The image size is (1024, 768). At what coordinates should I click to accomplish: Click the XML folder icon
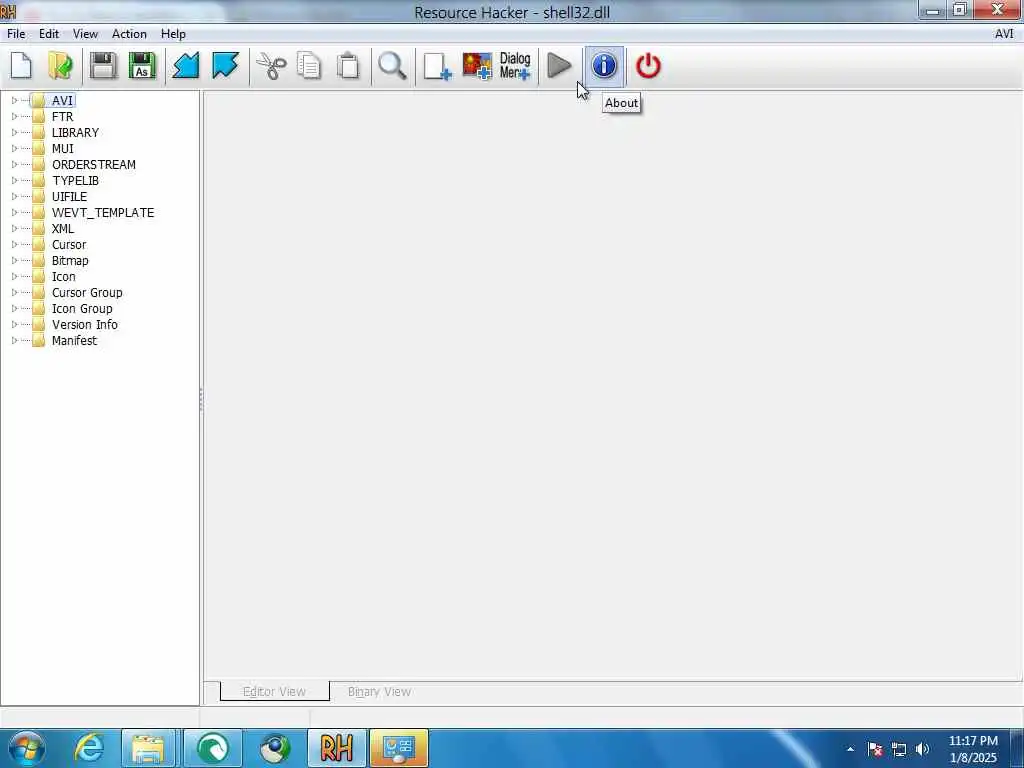coord(39,229)
